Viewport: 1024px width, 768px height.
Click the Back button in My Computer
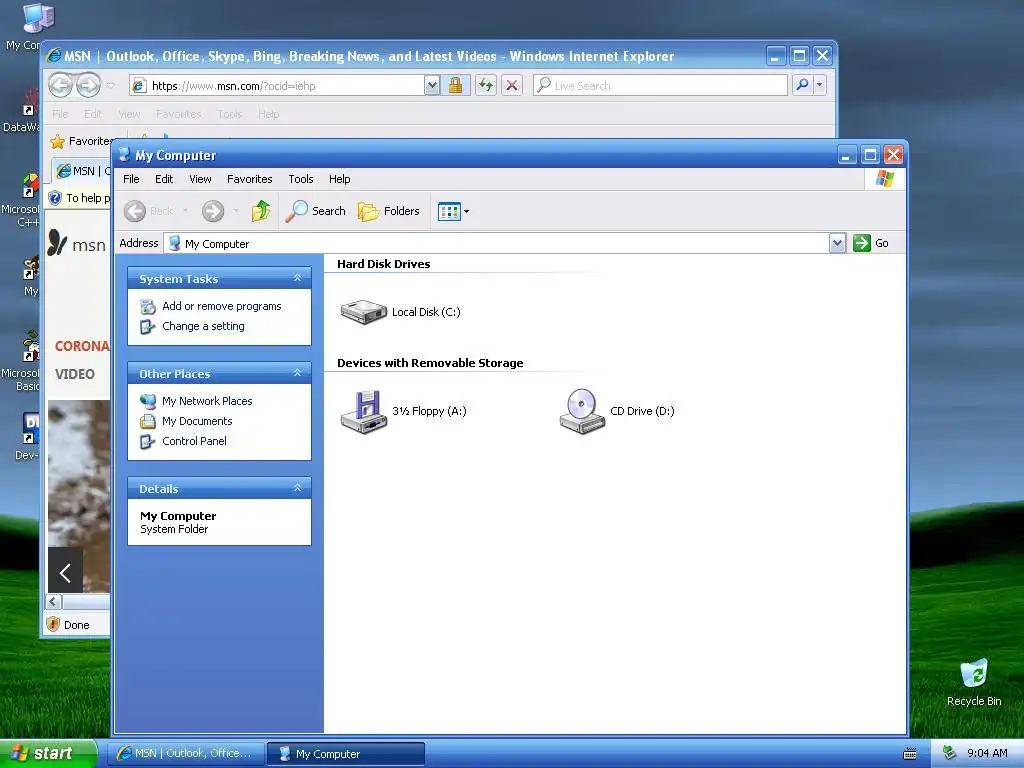[x=150, y=211]
